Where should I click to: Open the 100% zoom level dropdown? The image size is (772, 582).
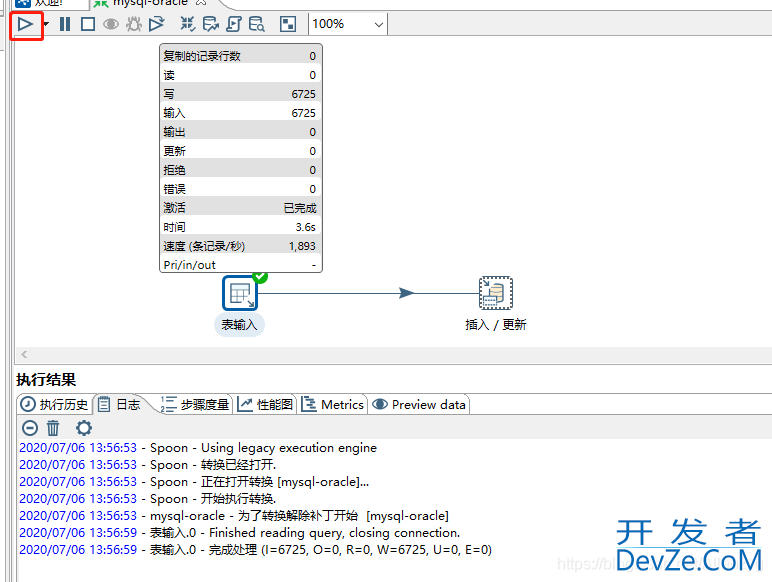point(348,24)
